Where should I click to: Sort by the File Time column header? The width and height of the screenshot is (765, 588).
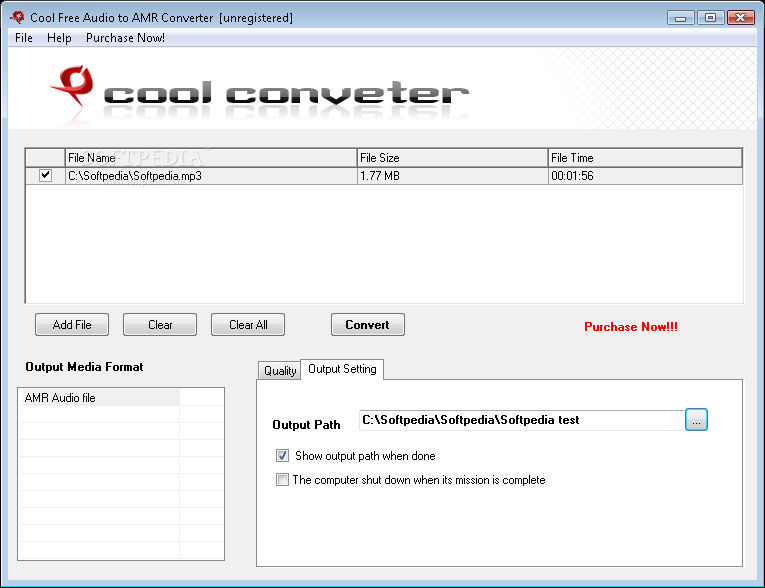click(x=645, y=158)
